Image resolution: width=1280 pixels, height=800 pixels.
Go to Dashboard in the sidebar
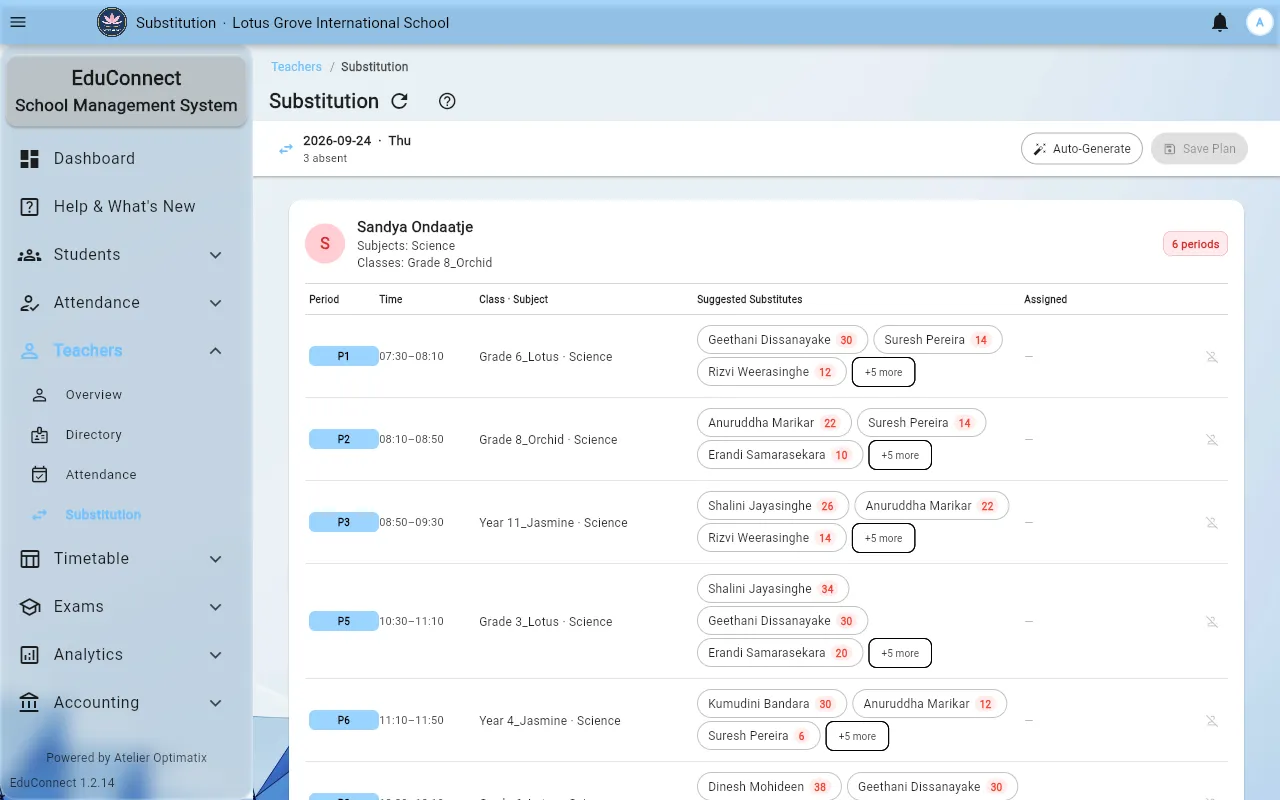(126, 158)
